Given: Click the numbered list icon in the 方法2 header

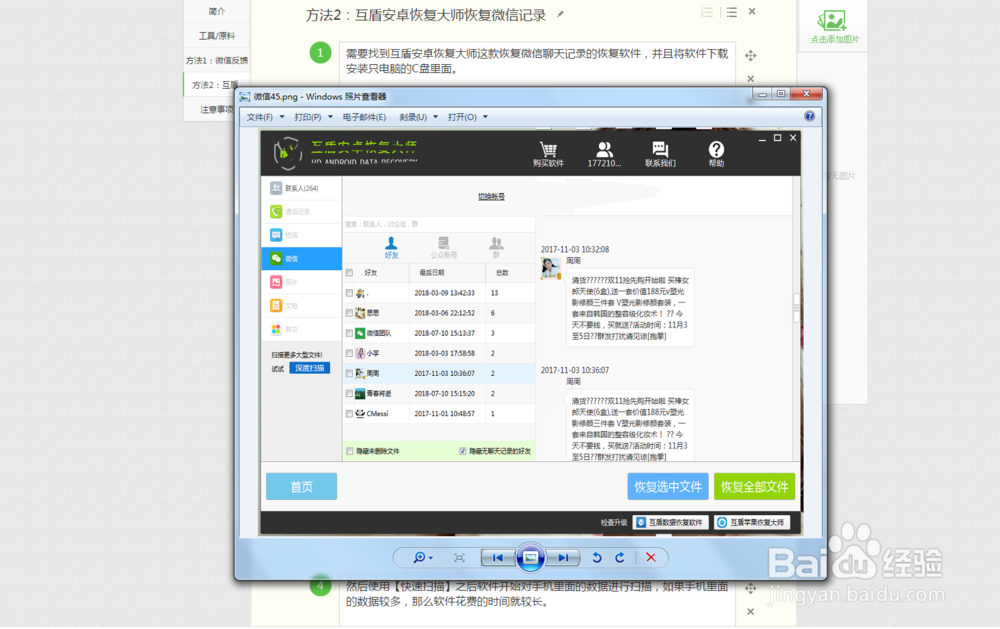Looking at the screenshot, I should (707, 12).
